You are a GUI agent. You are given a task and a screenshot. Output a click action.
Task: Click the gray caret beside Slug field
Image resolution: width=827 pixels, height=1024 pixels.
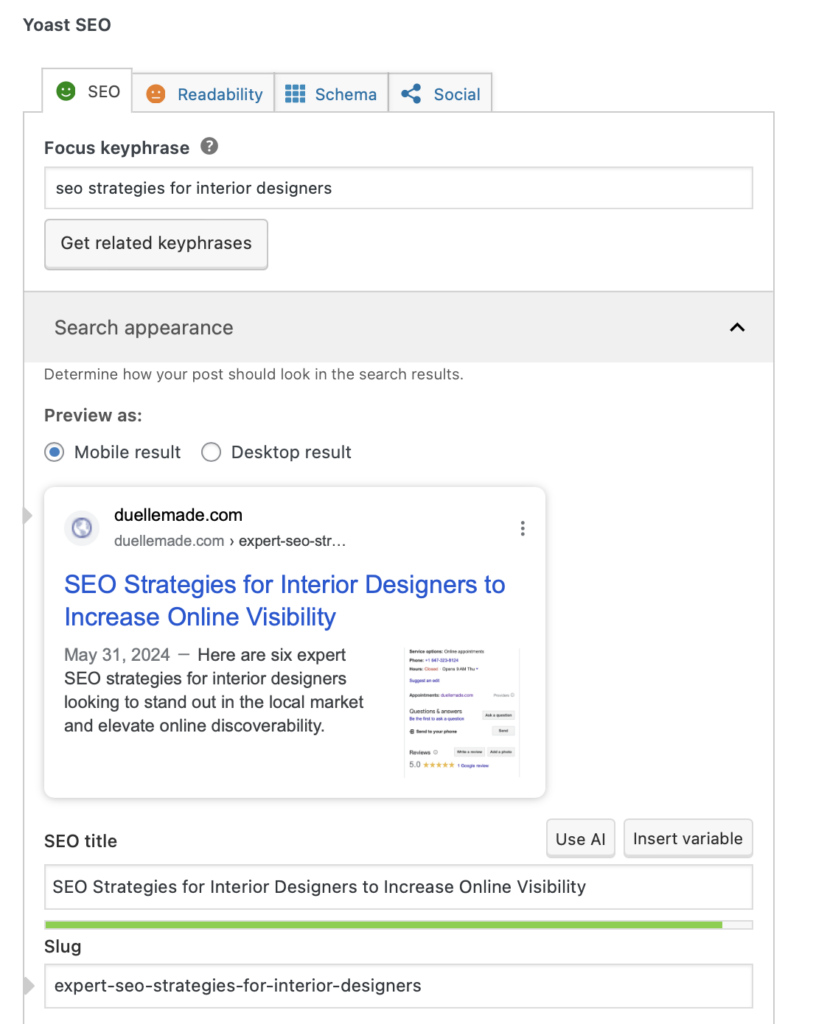pyautogui.click(x=29, y=985)
